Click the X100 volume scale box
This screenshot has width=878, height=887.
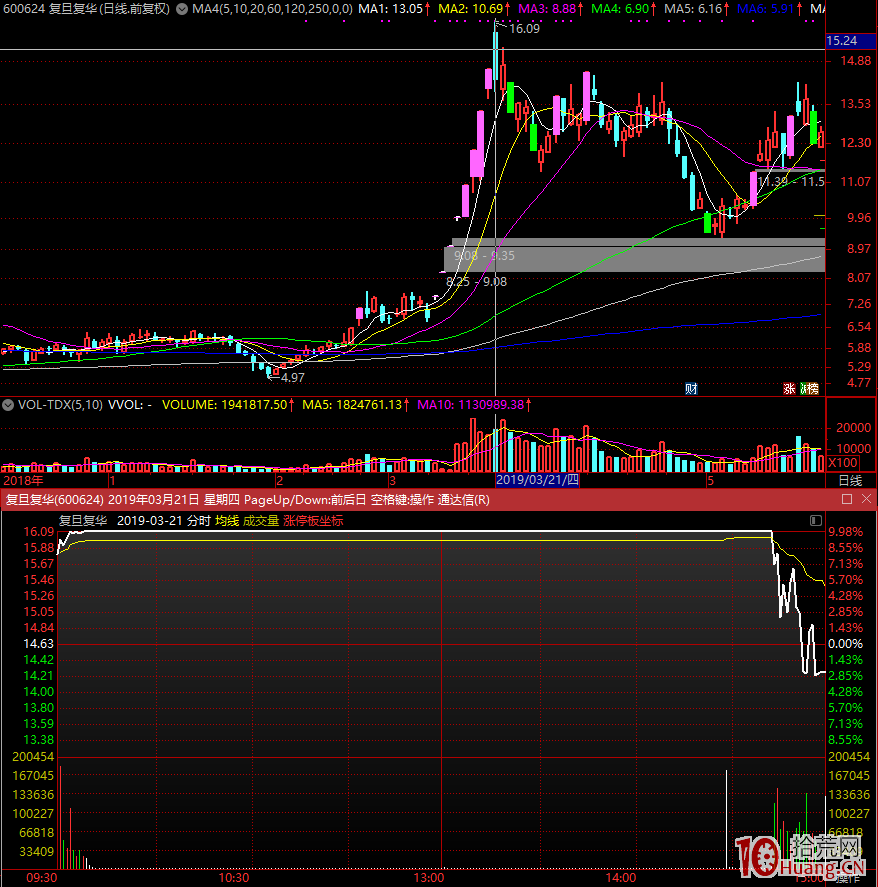point(843,463)
